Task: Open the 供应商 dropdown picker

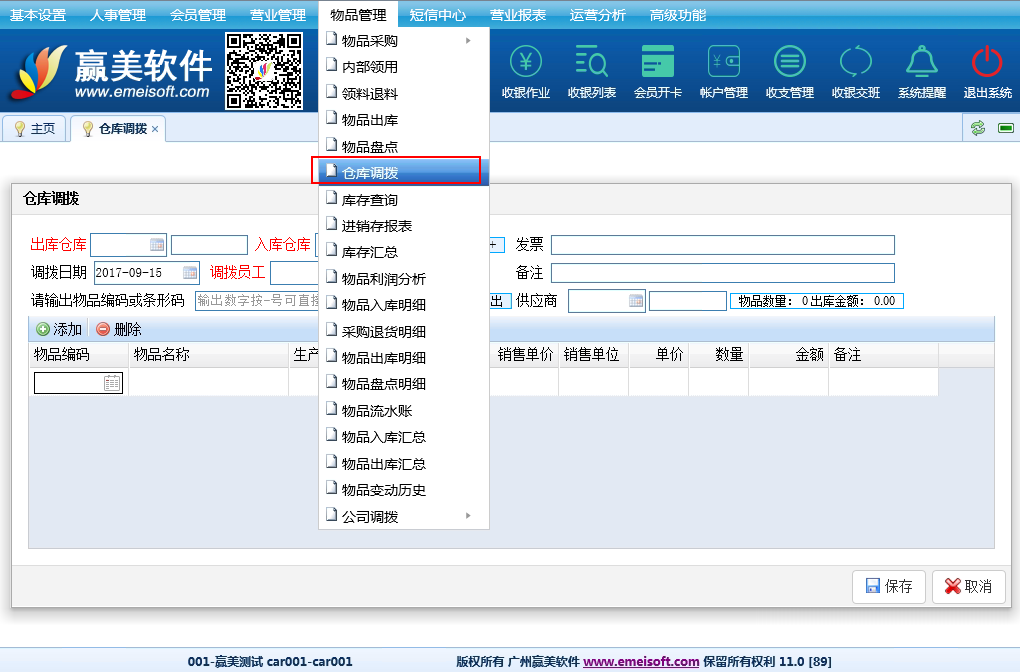Action: pos(636,301)
